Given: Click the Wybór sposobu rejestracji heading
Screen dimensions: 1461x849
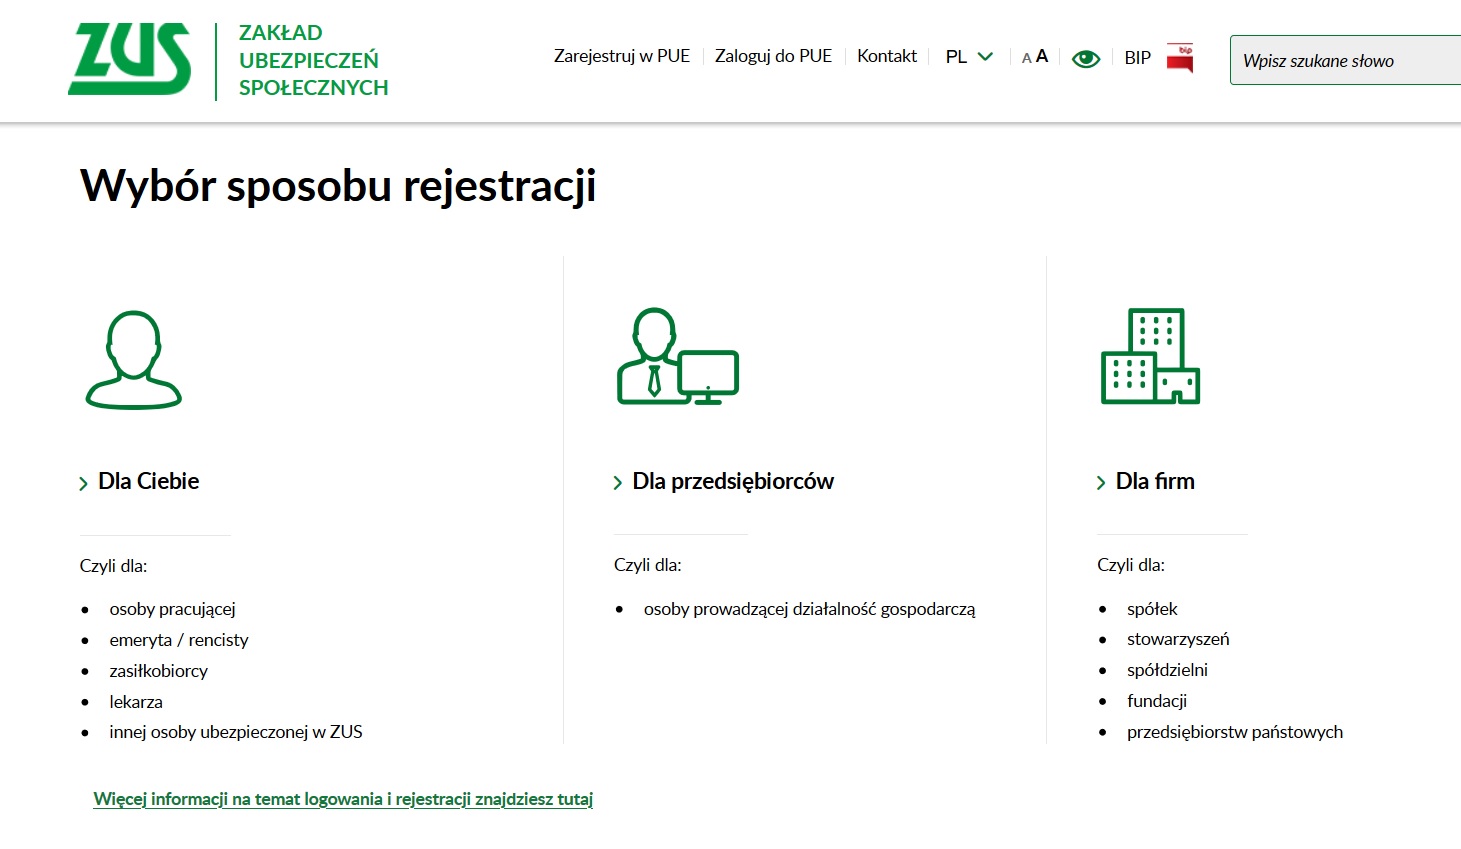Looking at the screenshot, I should (338, 186).
